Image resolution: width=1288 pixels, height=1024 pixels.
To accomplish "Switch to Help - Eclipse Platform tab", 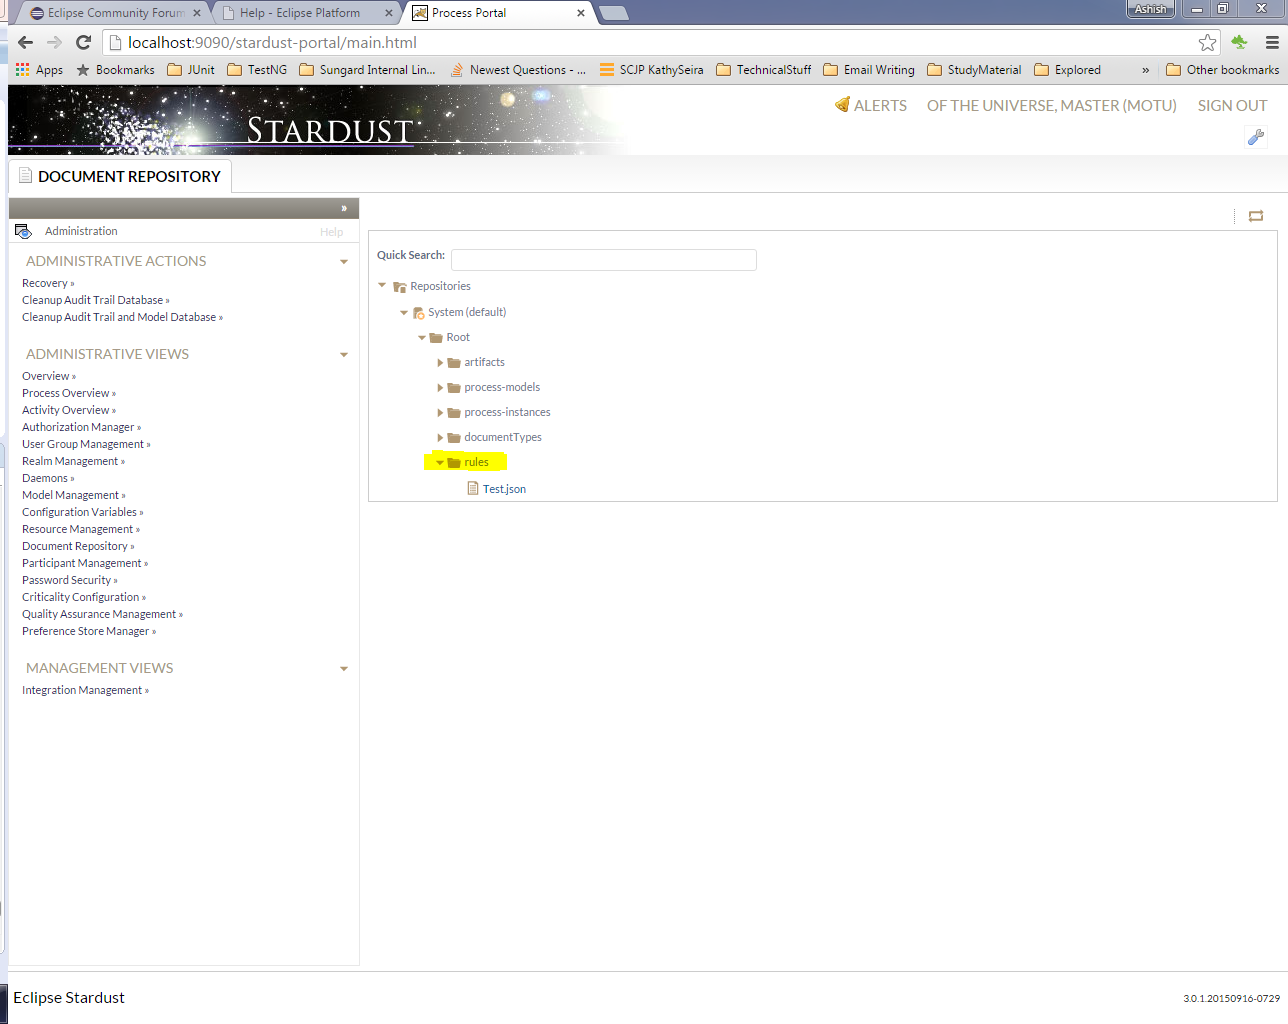I will click(x=305, y=13).
